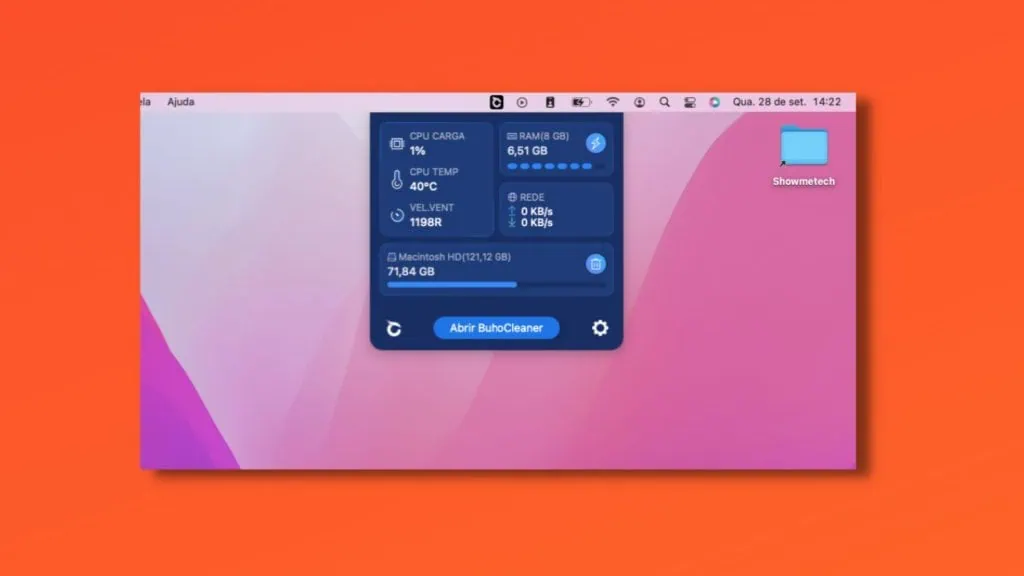Click the network globe icon beside REDE
This screenshot has height=576, width=1024.
point(512,198)
